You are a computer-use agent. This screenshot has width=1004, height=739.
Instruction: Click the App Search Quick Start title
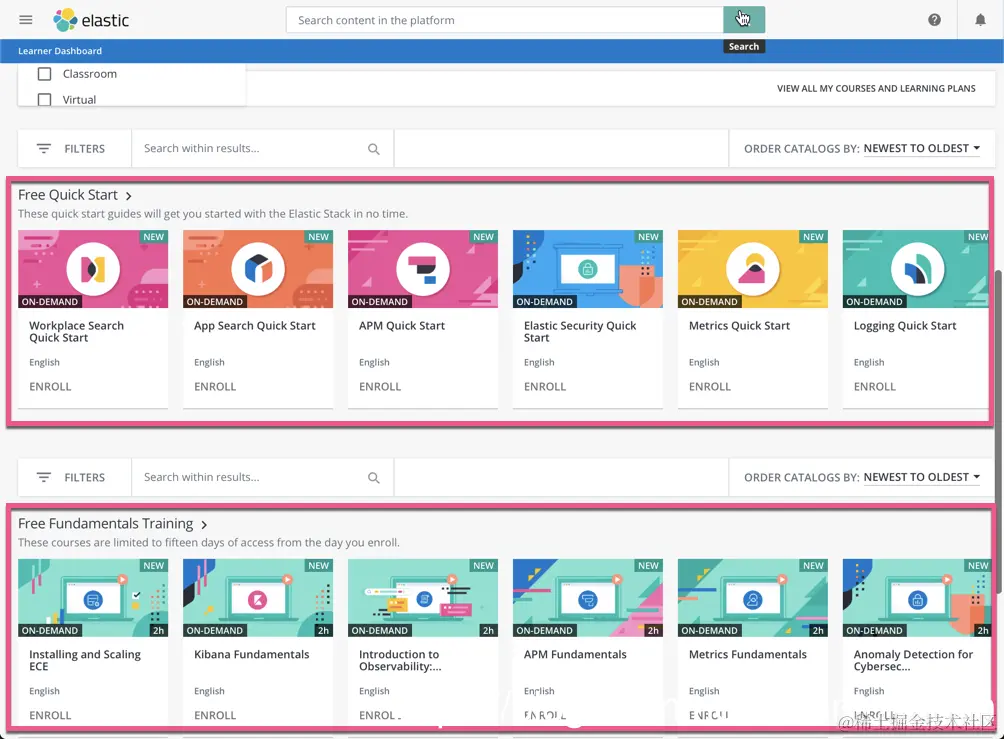coord(255,325)
